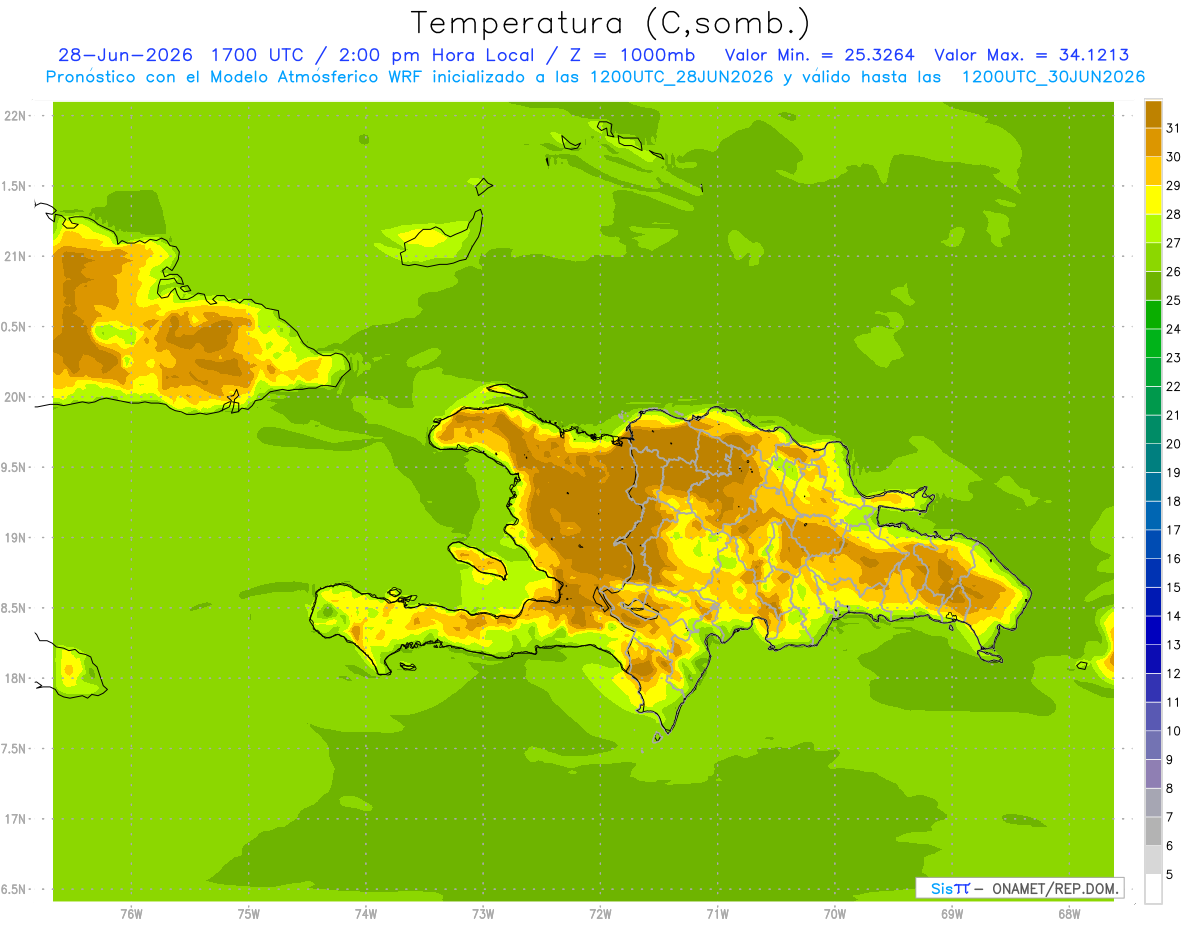Image resolution: width=1200 pixels, height=927 pixels.
Task: Click the legend value '27'
Action: 1173,243
